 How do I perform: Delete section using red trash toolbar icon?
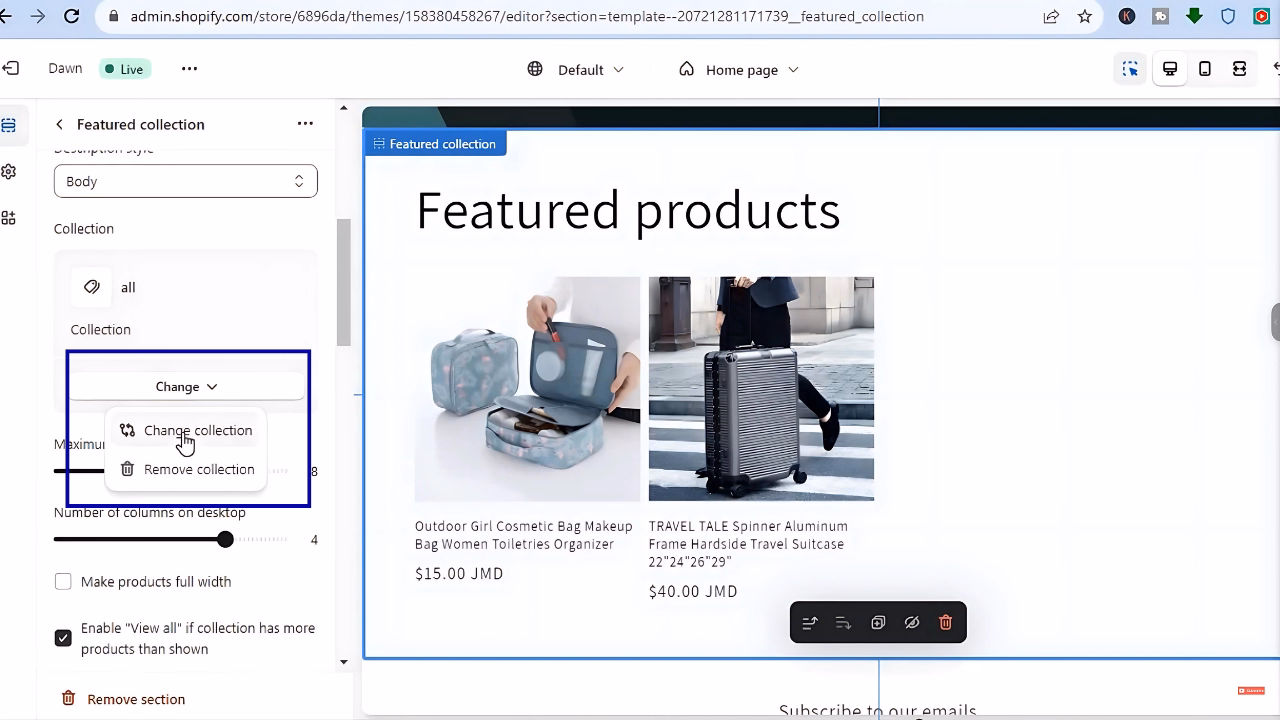[x=946, y=622]
